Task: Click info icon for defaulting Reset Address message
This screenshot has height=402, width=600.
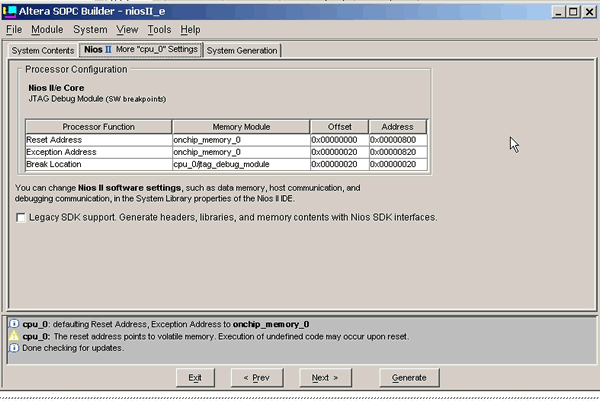Action: click(x=14, y=324)
